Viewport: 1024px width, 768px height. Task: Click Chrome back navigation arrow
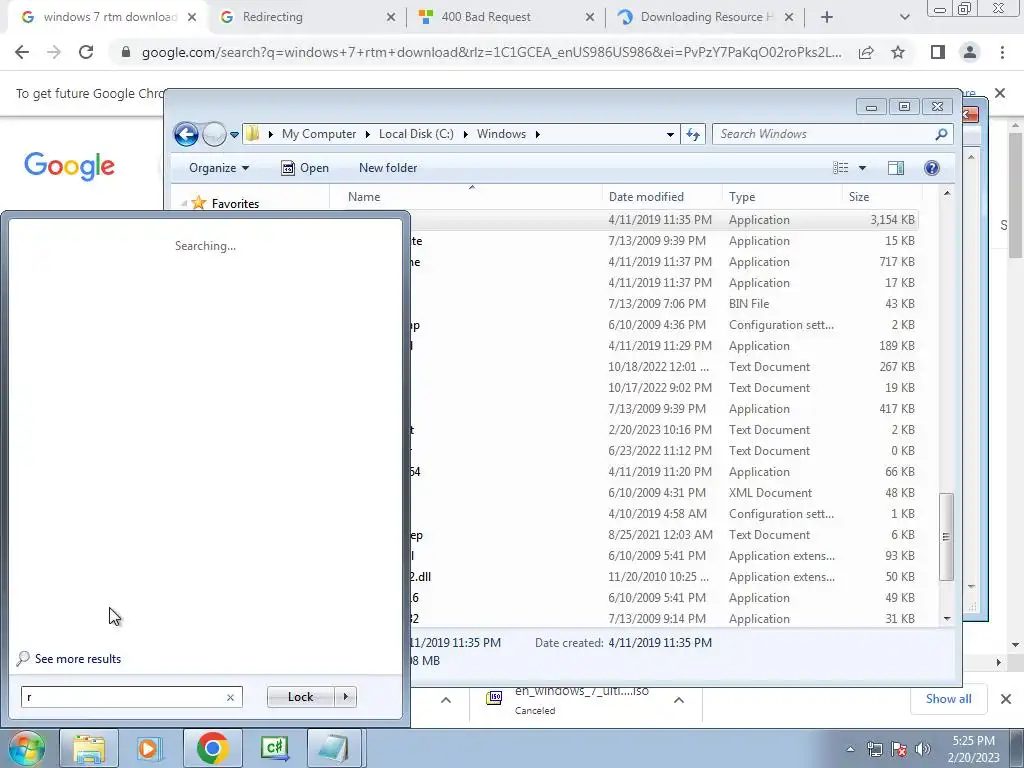tap(22, 52)
